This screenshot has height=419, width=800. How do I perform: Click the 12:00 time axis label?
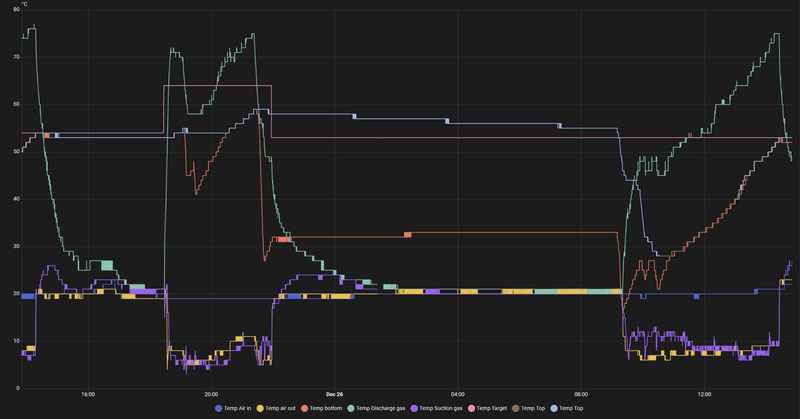[x=705, y=395]
